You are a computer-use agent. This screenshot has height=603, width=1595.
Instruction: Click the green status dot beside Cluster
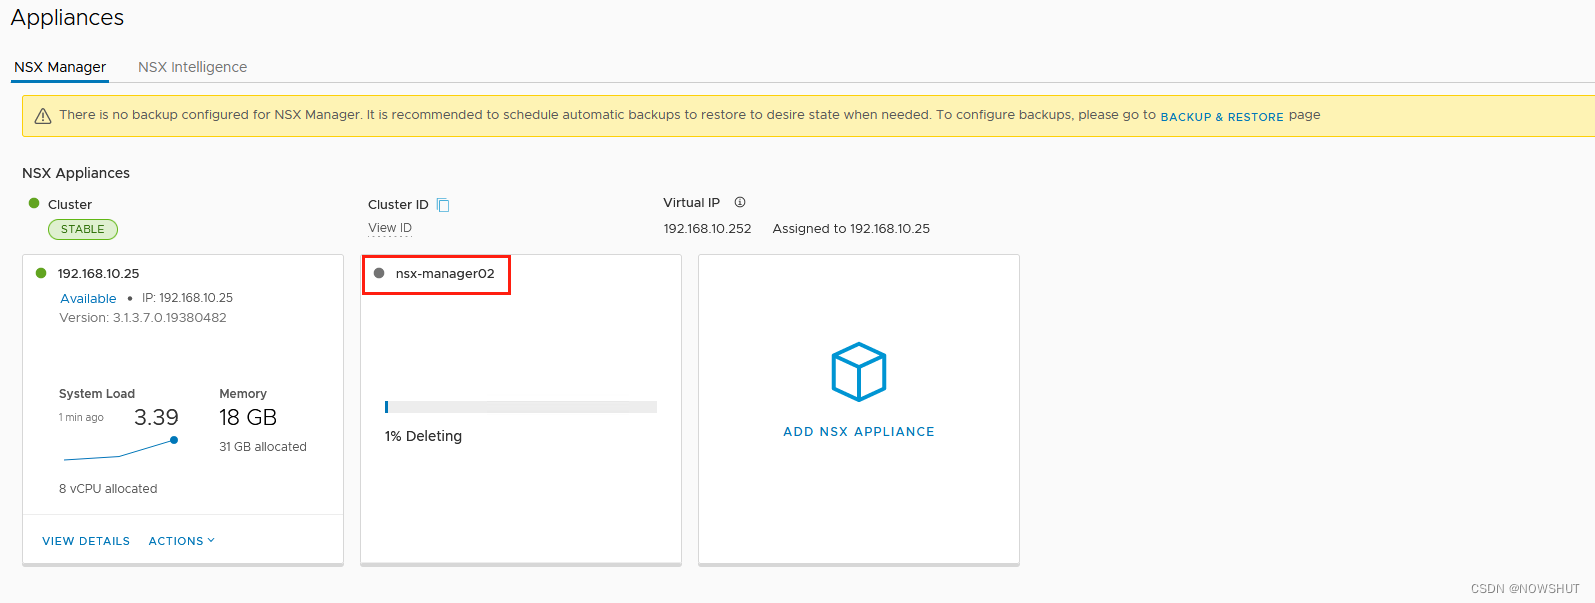click(x=34, y=203)
